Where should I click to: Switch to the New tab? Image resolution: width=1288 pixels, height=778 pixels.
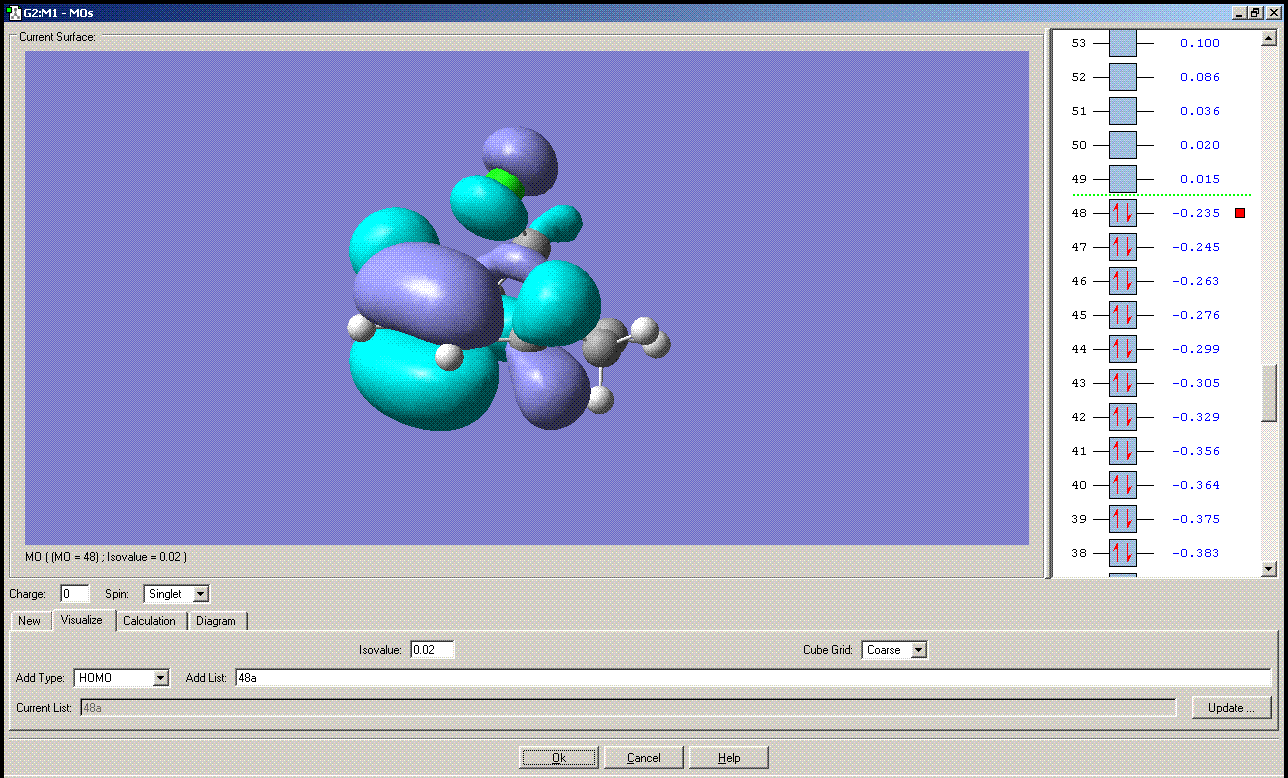pos(30,621)
